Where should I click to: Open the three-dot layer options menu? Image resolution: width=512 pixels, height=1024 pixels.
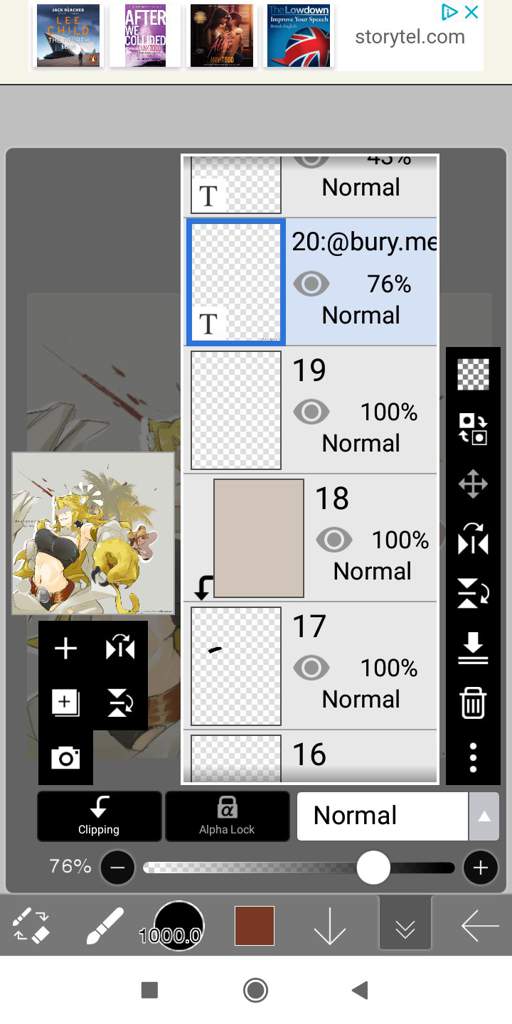tap(473, 758)
